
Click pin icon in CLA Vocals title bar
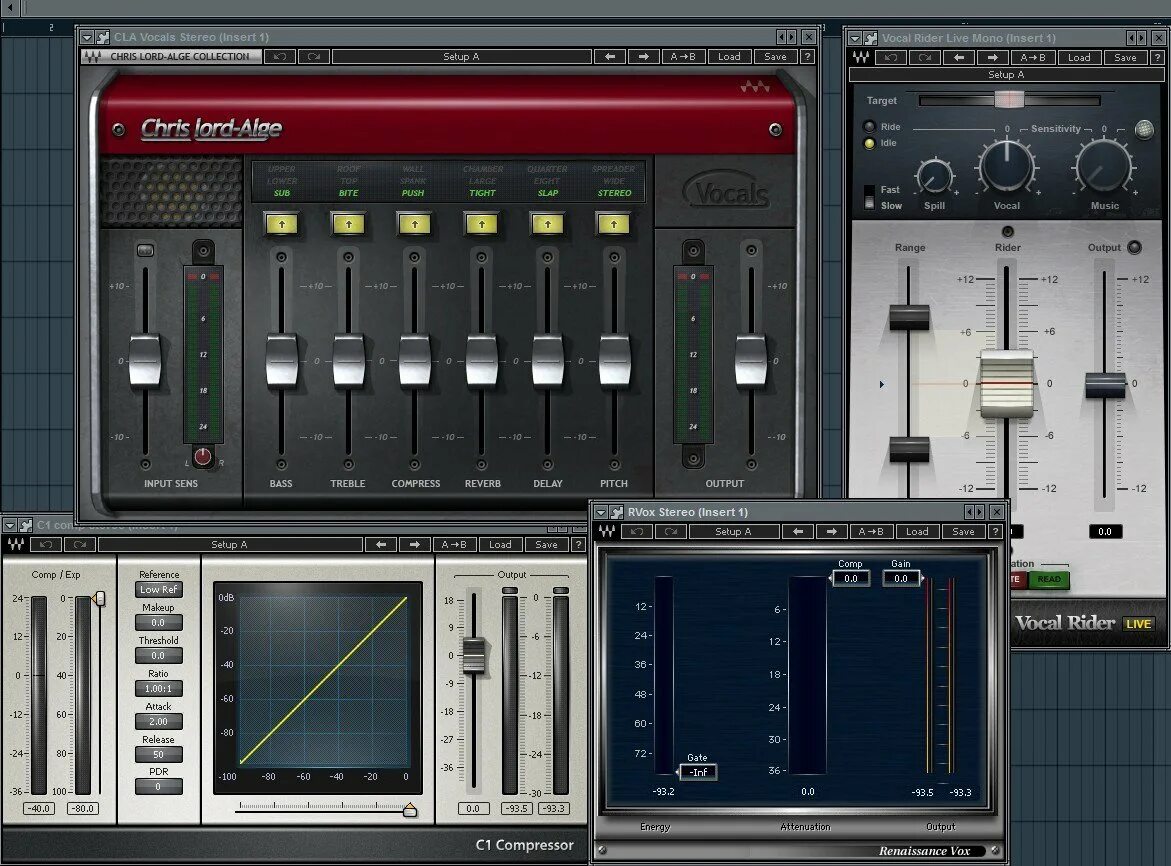point(102,37)
